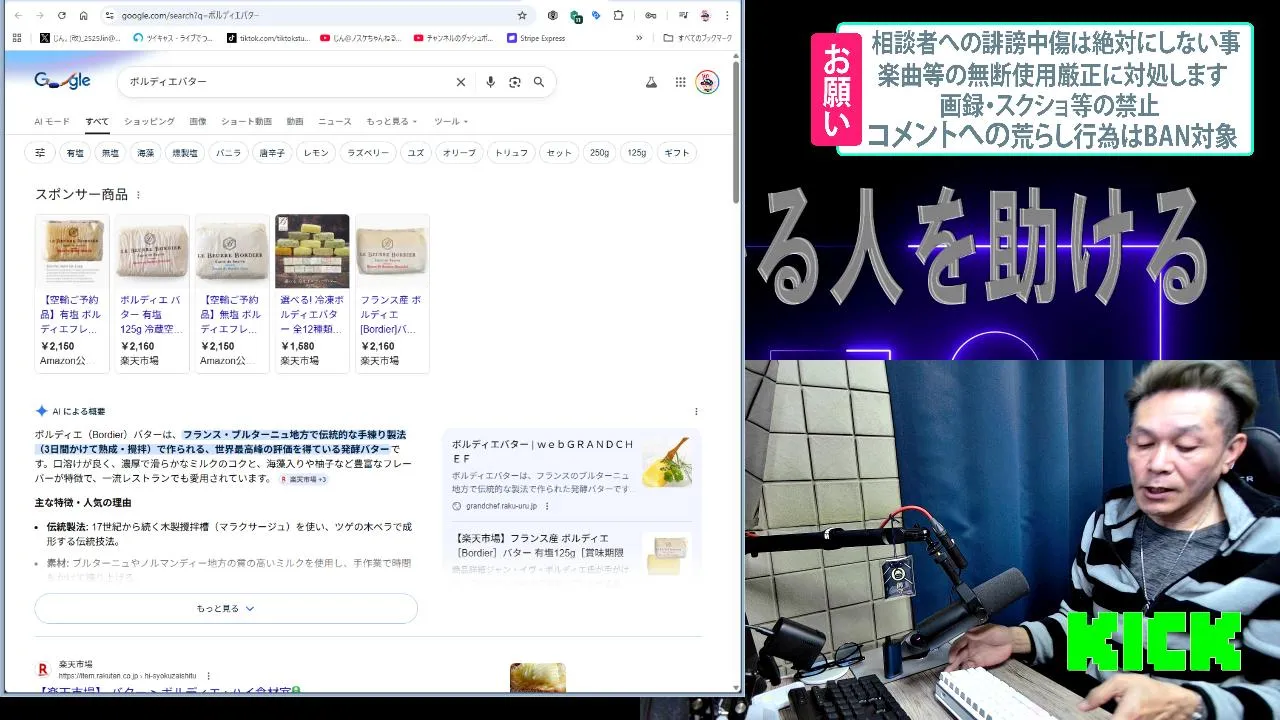Expand the もっと見る search category dropdown
This screenshot has height=720, width=1280.
[x=391, y=121]
